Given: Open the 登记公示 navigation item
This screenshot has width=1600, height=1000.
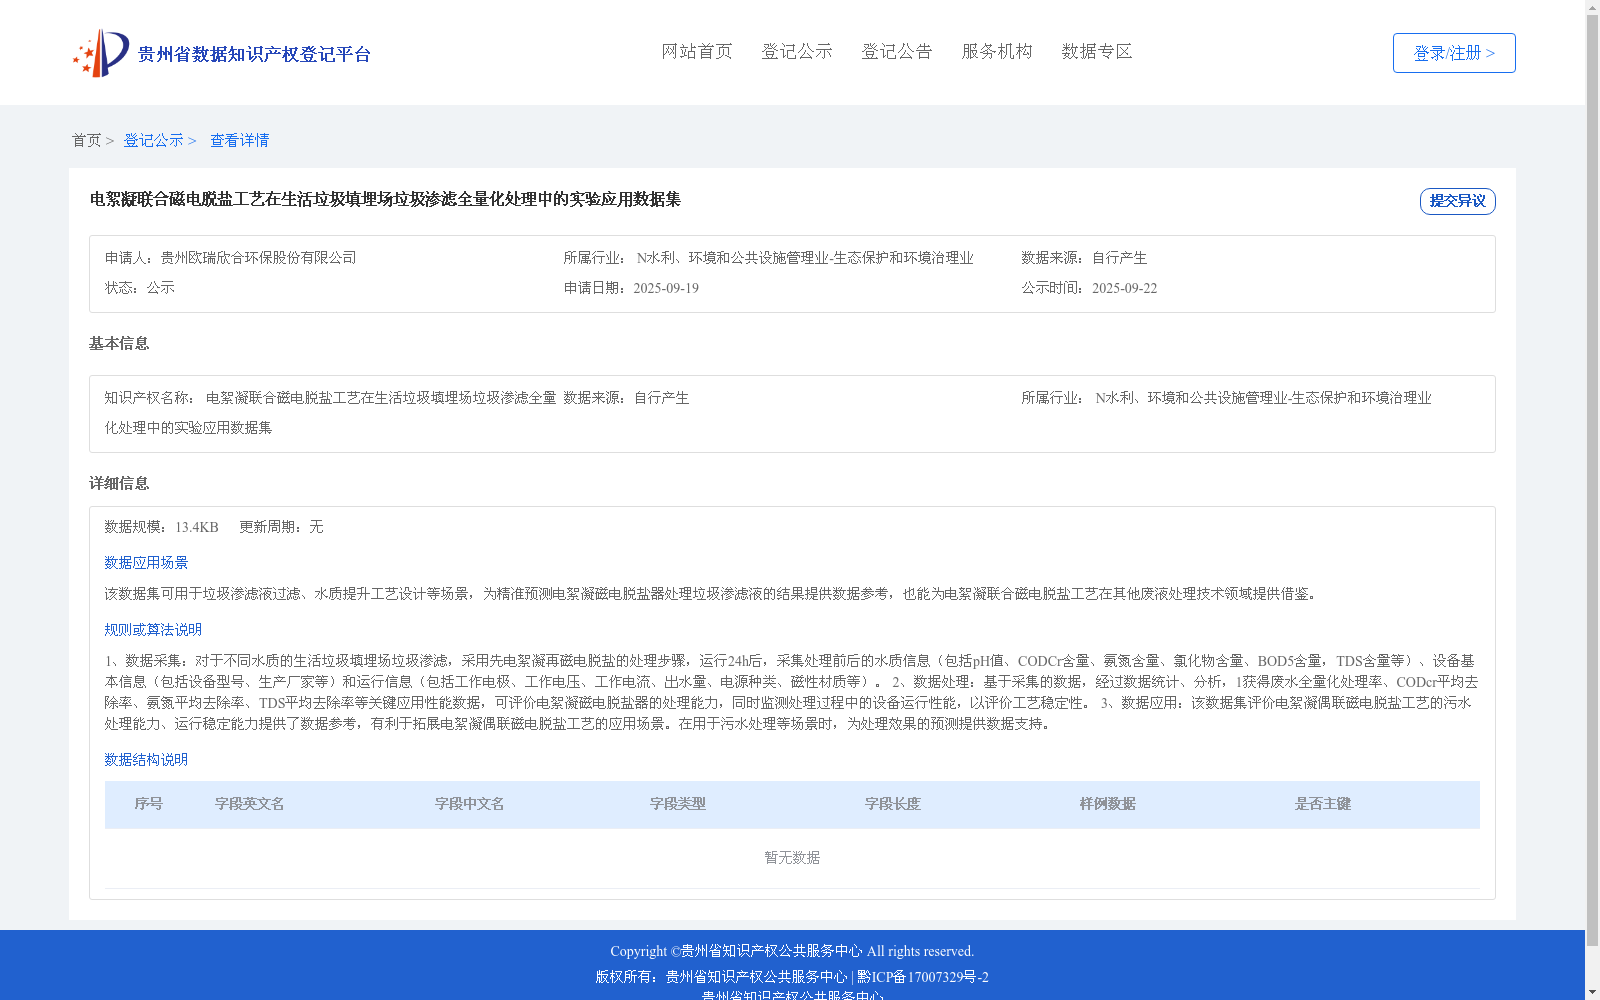Looking at the screenshot, I should coord(797,51).
